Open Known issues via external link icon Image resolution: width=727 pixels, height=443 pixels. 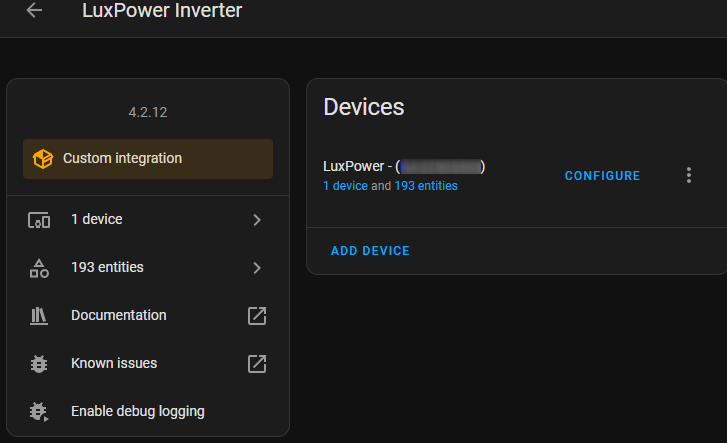(x=257, y=364)
